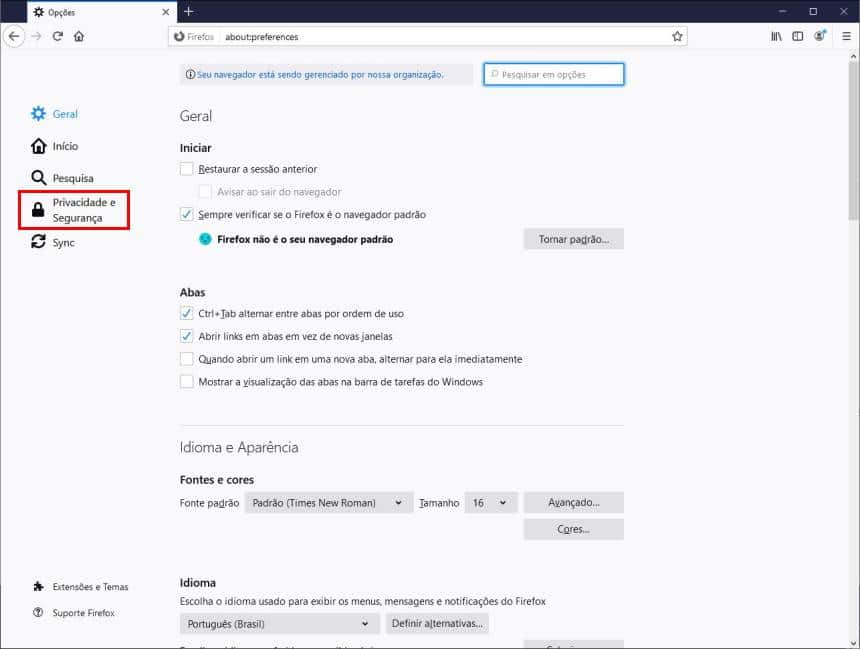The width and height of the screenshot is (860, 649).
Task: Uncheck Sempre verificar navegador padrão
Action: coord(186,214)
